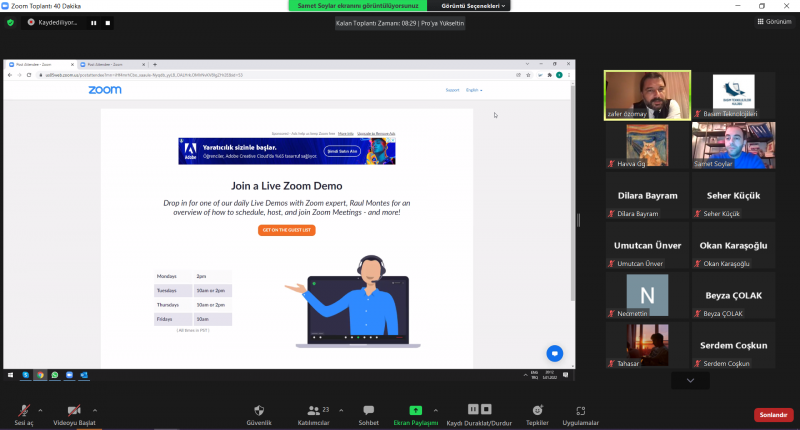Screen dimensions: 800x430
Task: Click the green encryption shield icon
Action: pos(10,22)
